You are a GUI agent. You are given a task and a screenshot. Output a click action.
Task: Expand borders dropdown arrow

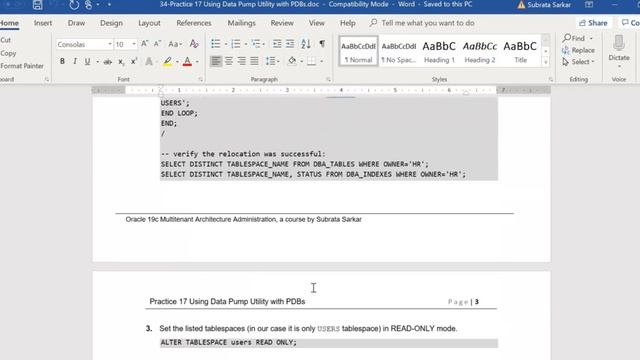322,61
